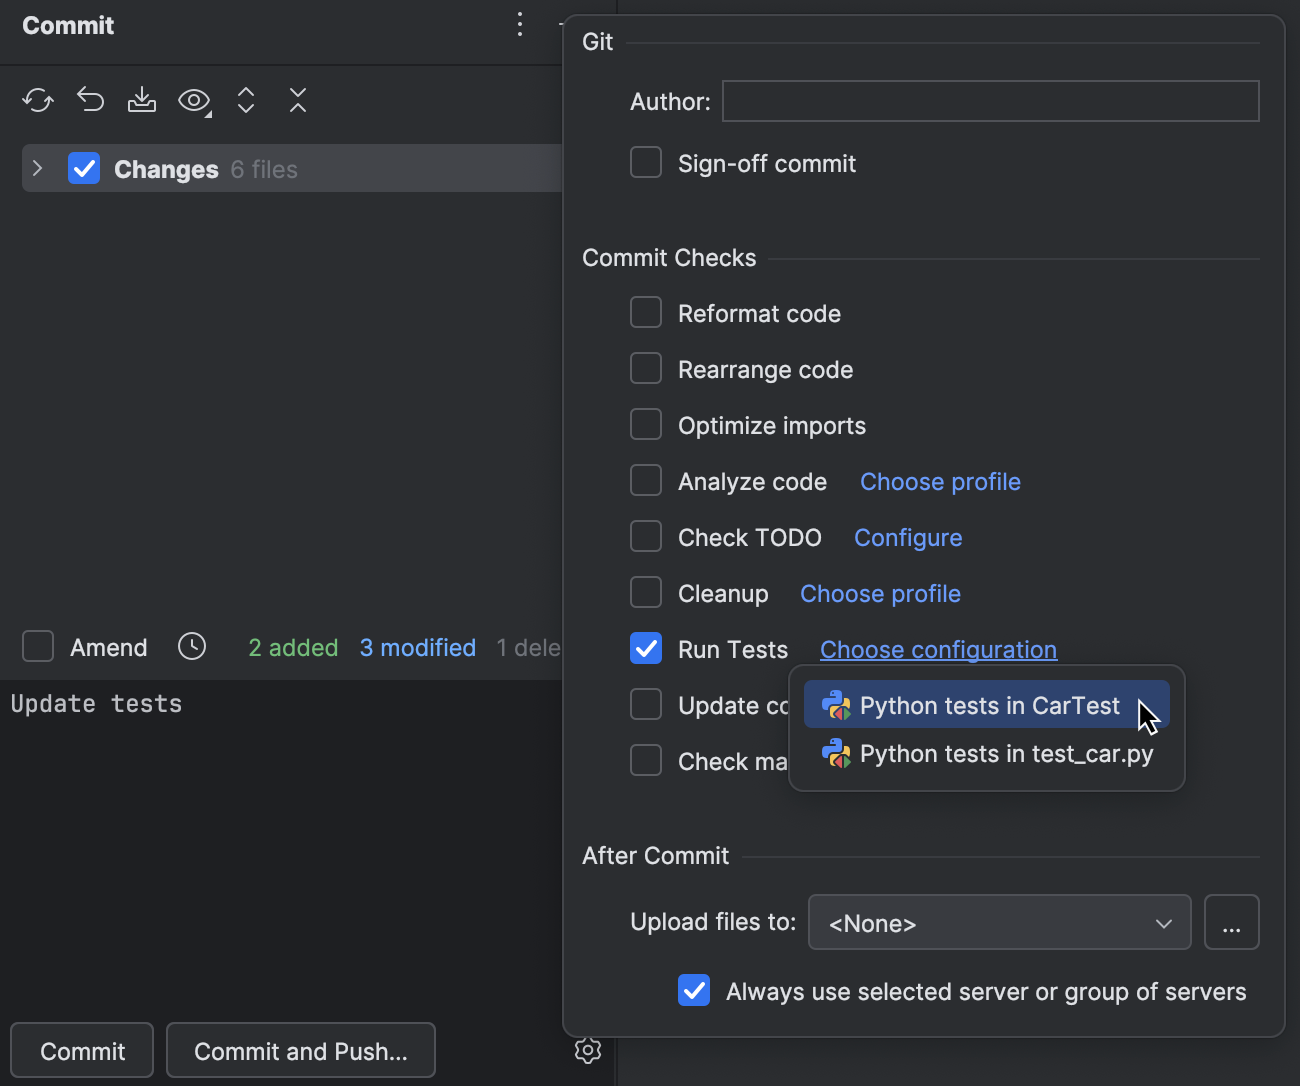The image size is (1300, 1086).
Task: Expand the Changes tree node
Action: (x=38, y=168)
